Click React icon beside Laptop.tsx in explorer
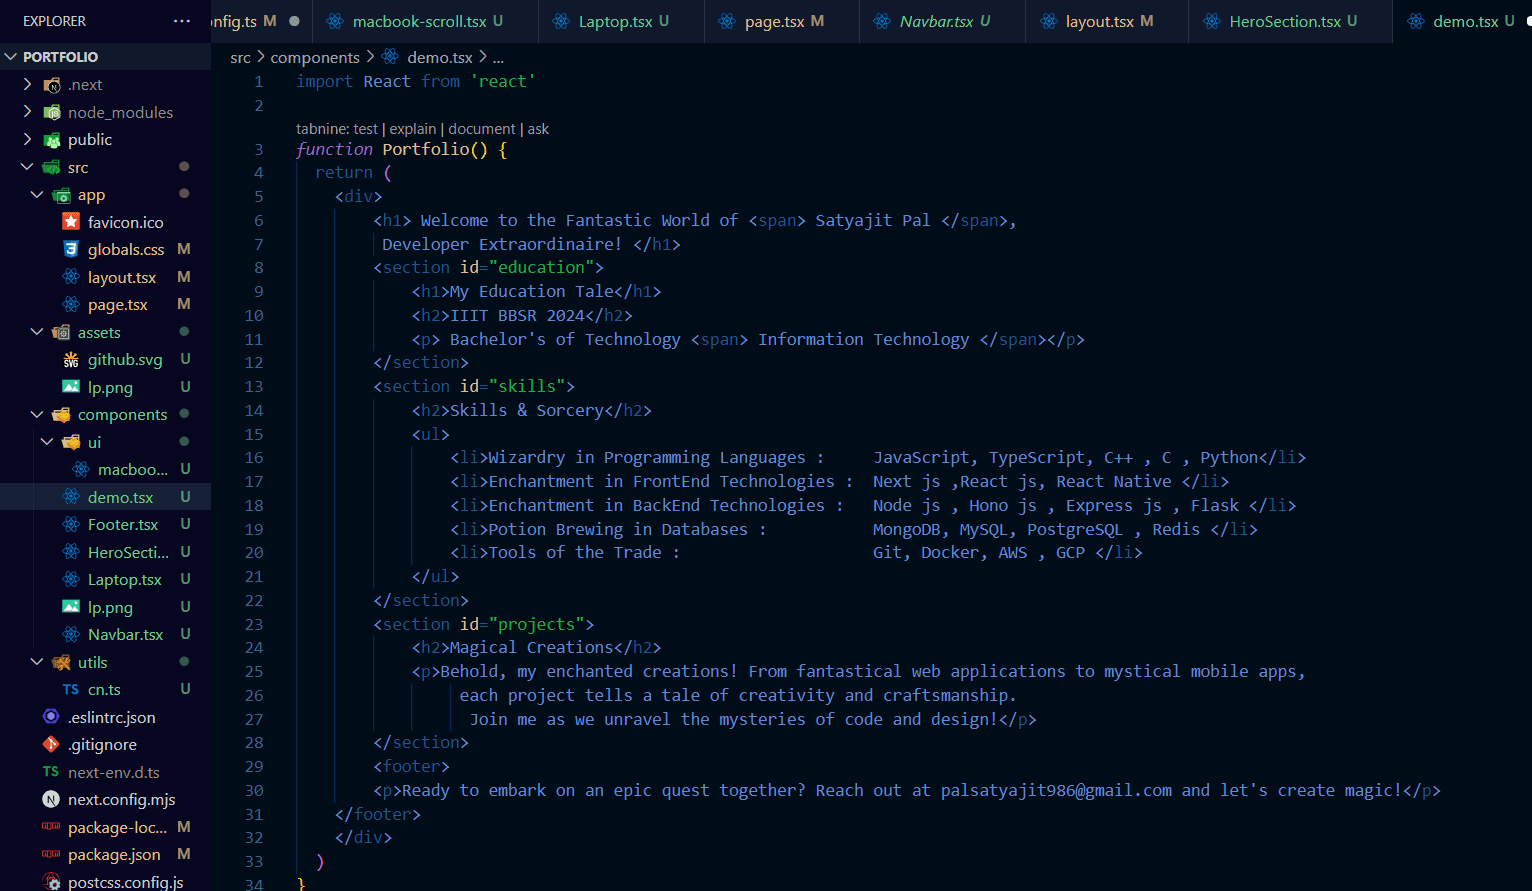1532x891 pixels. pos(71,579)
